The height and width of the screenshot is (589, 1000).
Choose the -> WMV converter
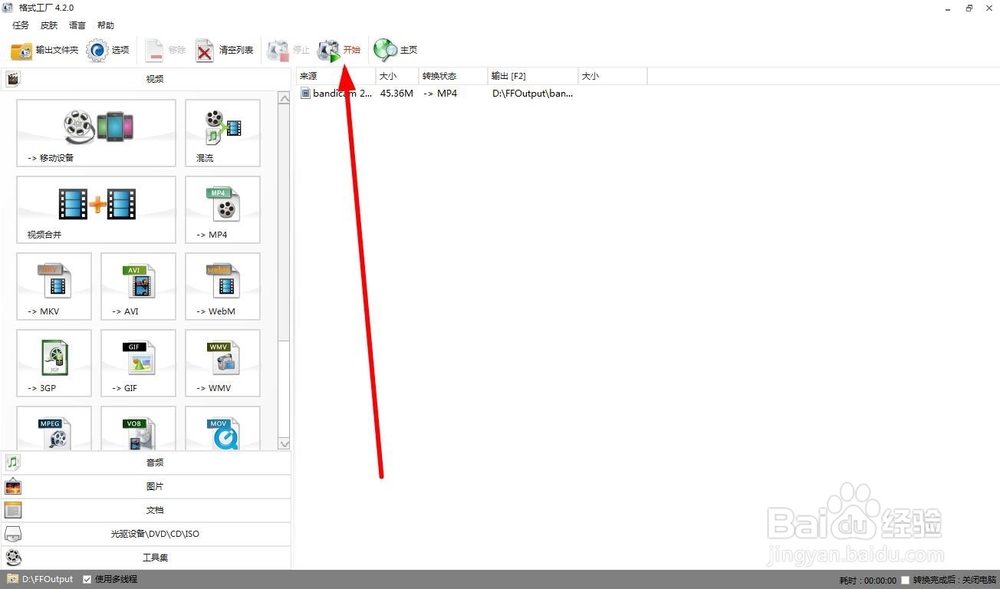[223, 363]
